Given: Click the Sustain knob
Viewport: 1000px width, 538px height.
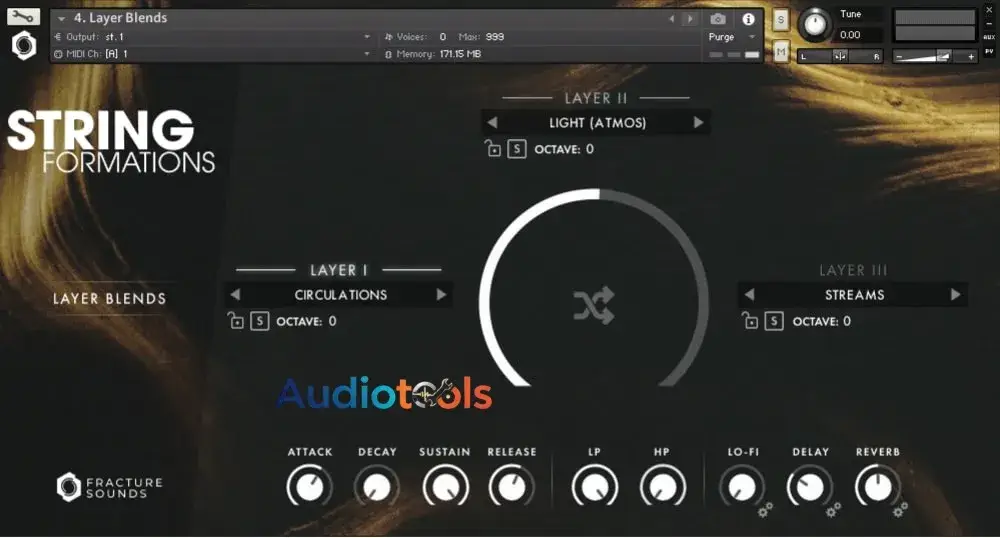Looking at the screenshot, I should click(x=445, y=487).
